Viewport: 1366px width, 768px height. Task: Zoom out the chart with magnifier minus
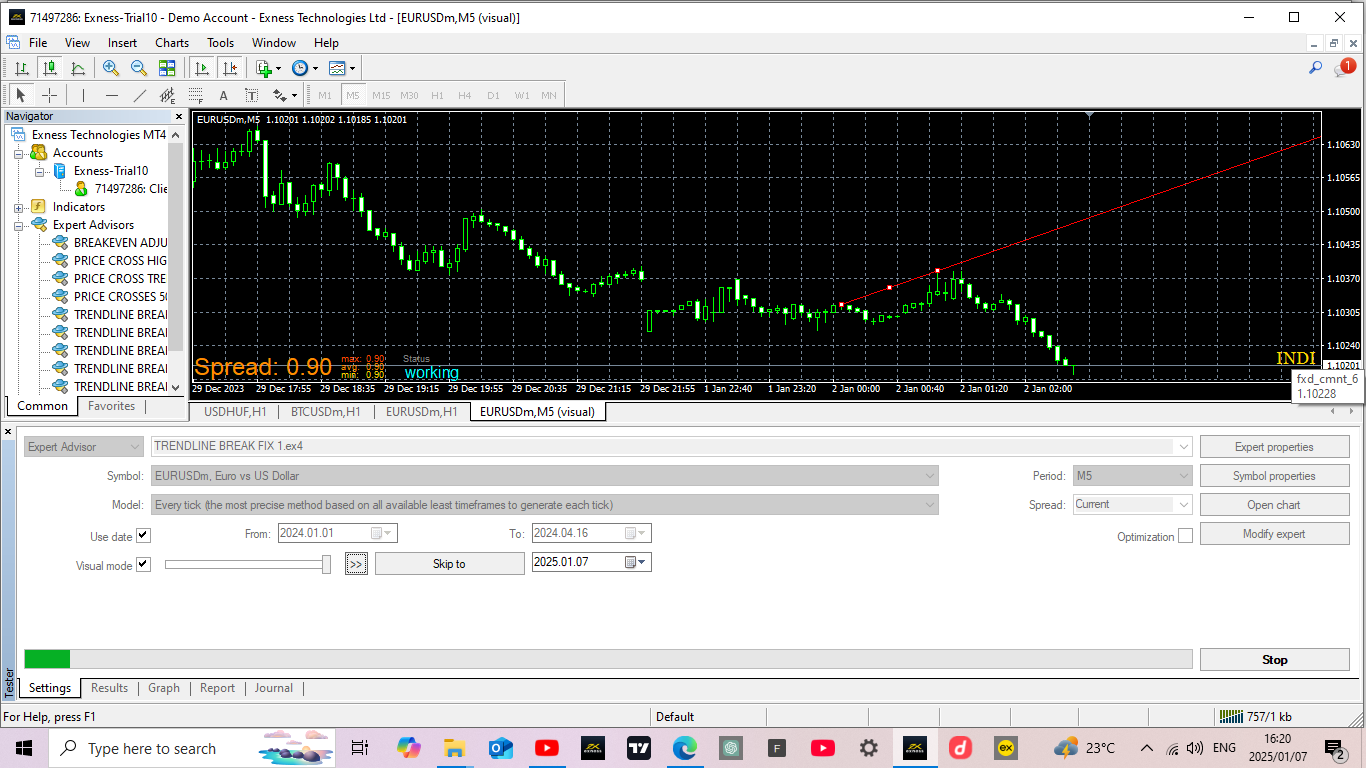pos(139,68)
